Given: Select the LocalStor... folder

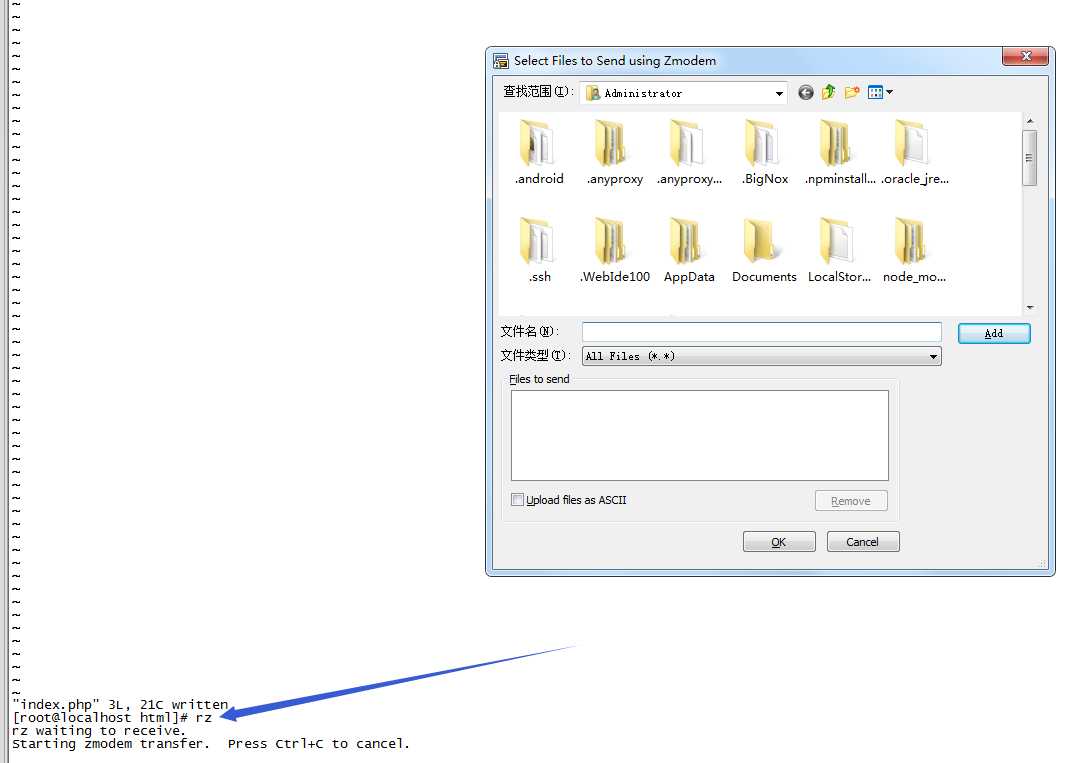Looking at the screenshot, I should (839, 250).
